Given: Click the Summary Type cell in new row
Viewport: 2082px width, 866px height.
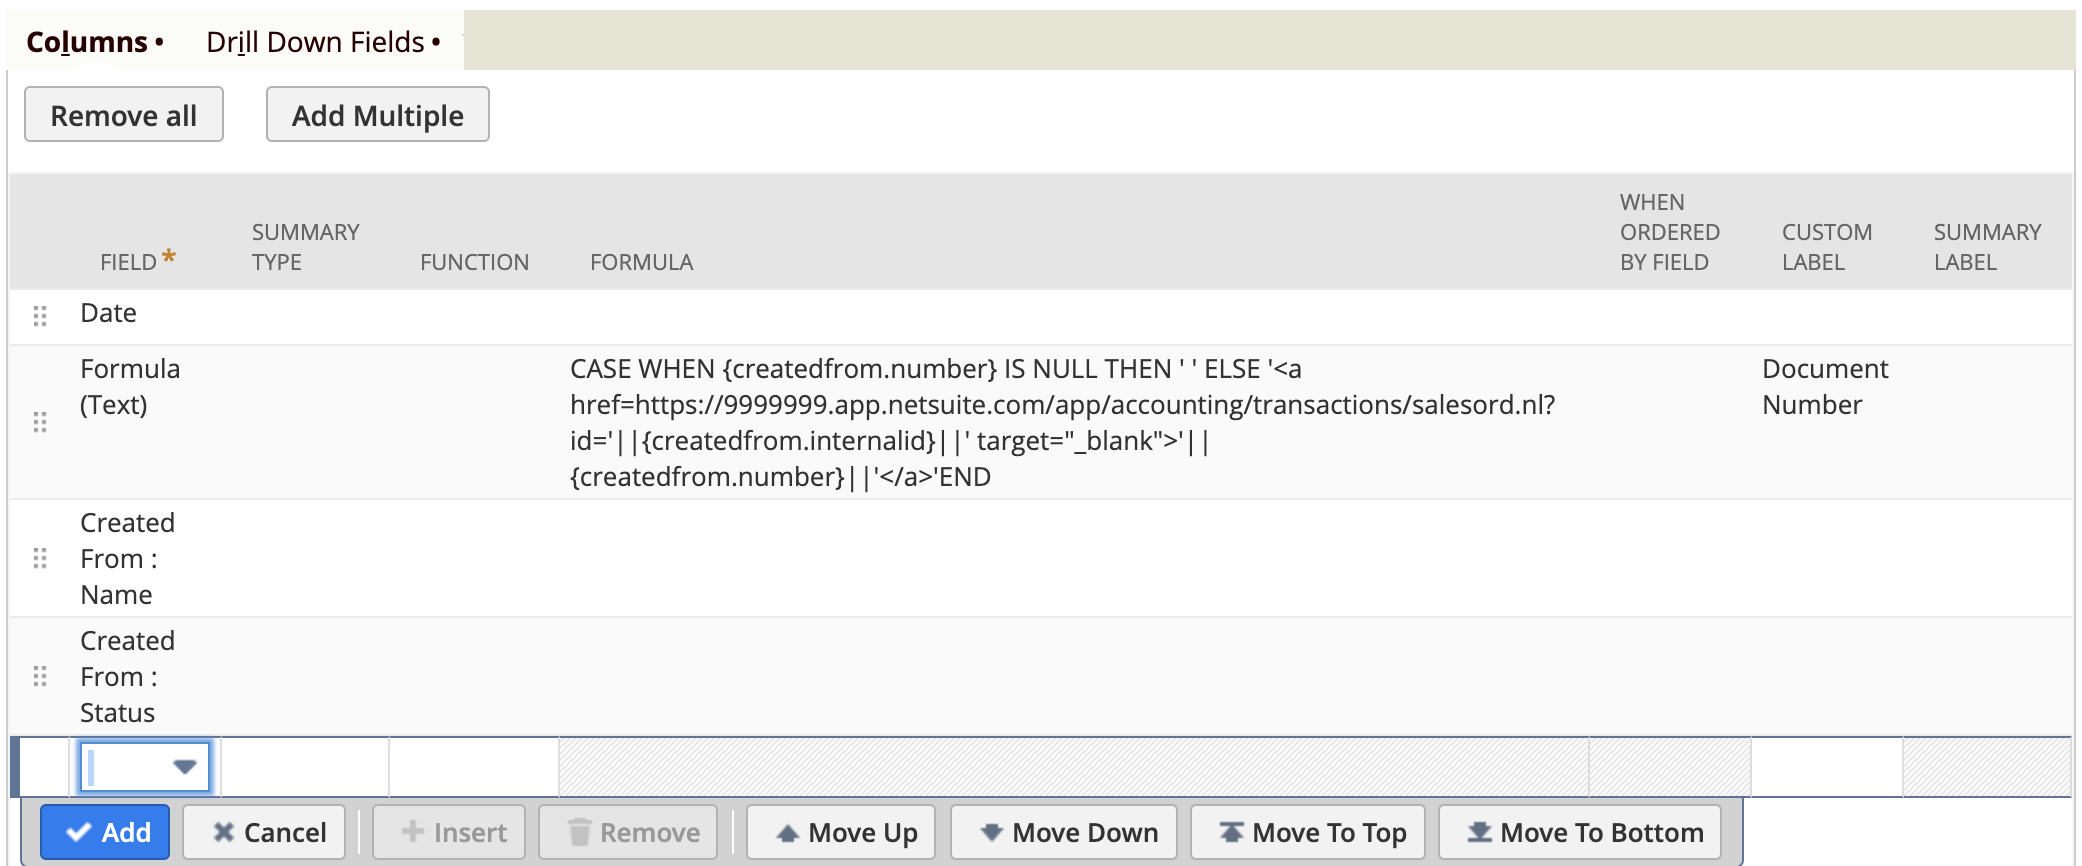Looking at the screenshot, I should click(305, 767).
